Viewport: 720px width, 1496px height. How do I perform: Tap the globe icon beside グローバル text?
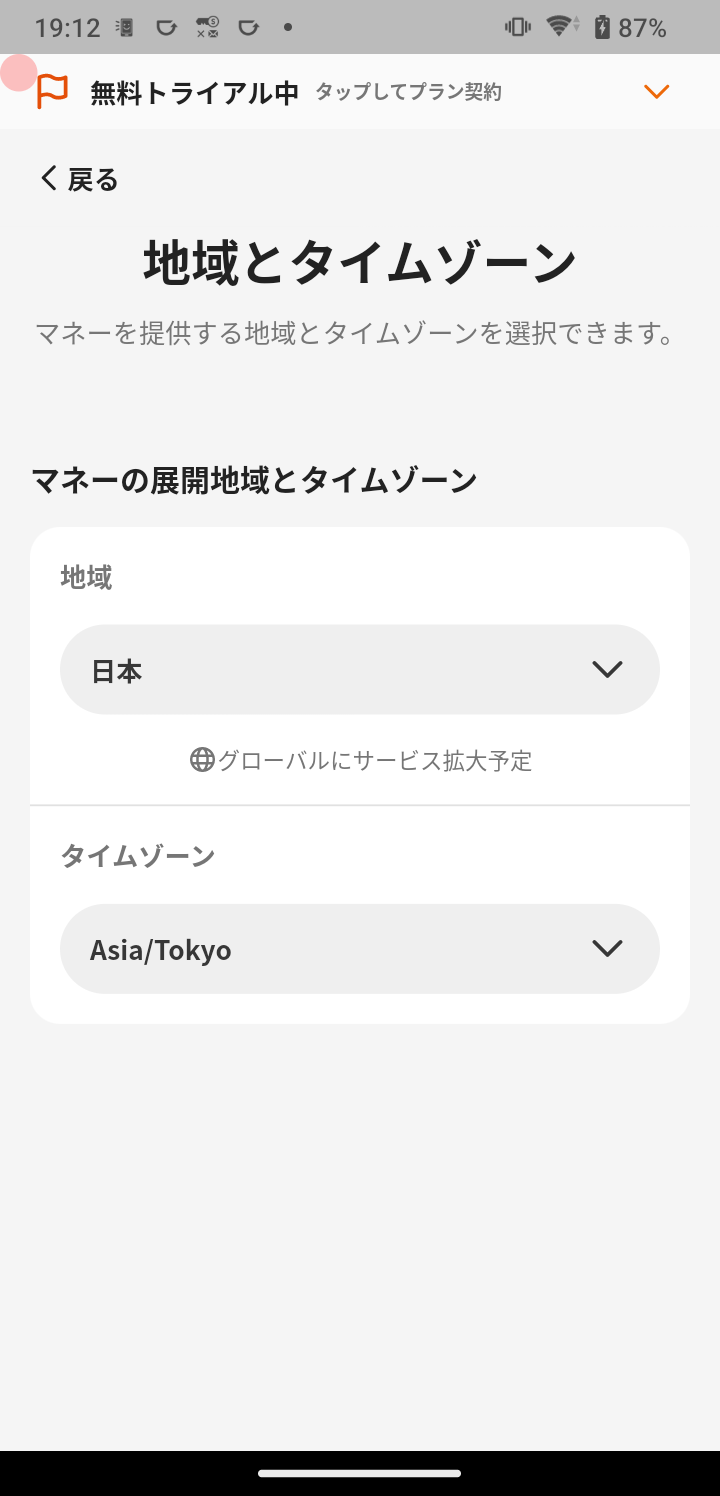(x=202, y=761)
